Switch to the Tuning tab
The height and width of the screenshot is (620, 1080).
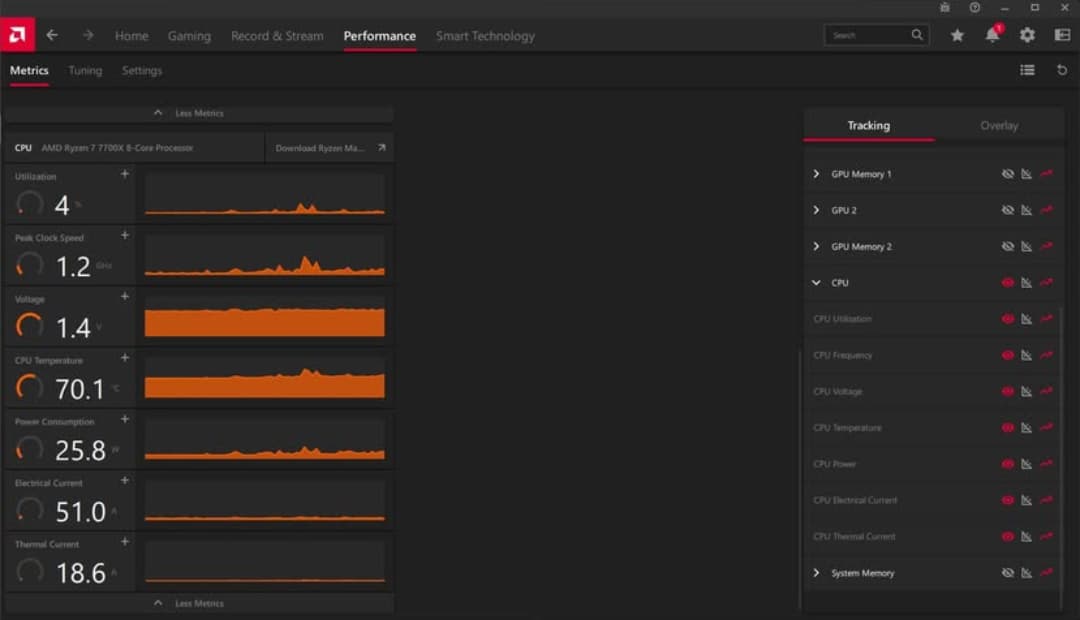[x=85, y=70]
